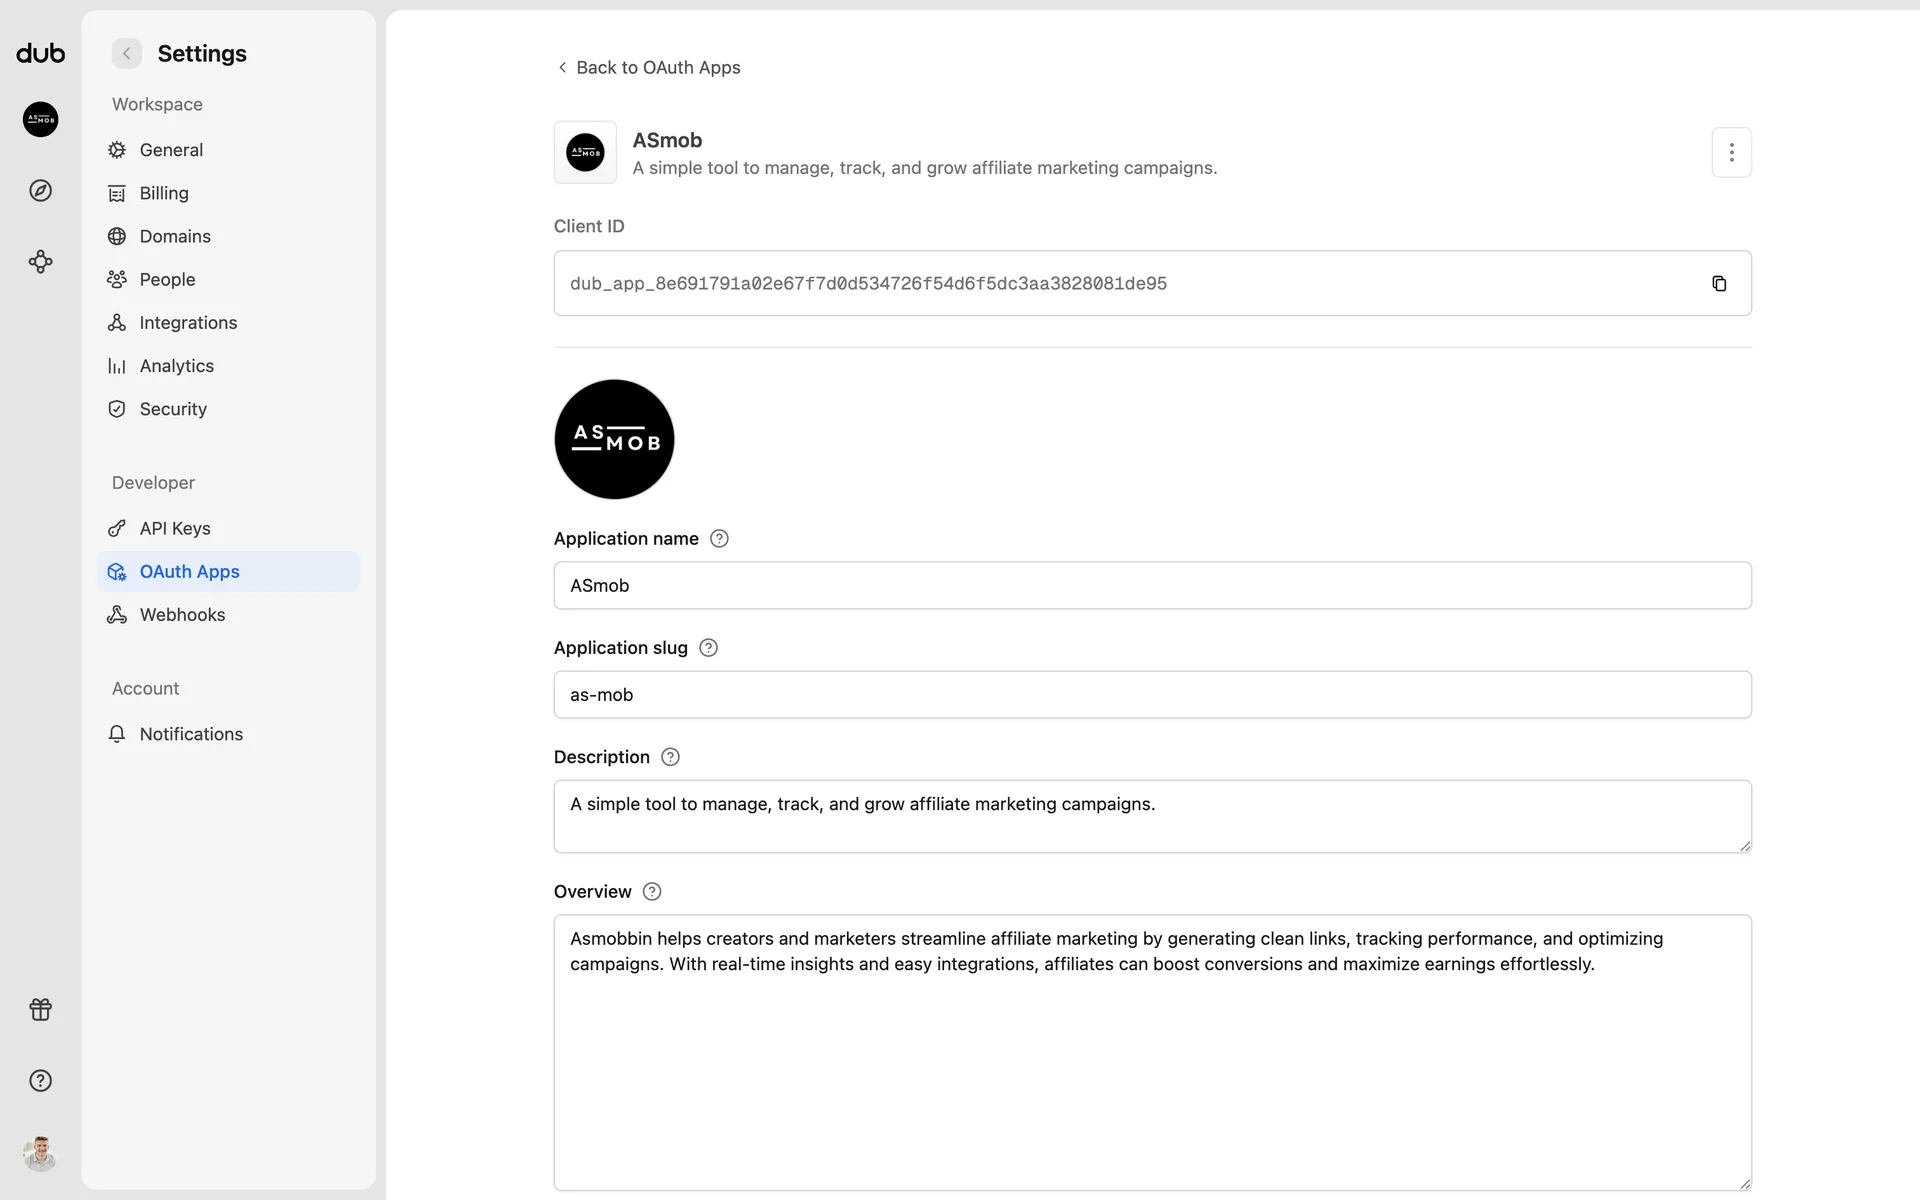Navigate to Billing settings
Image resolution: width=1920 pixels, height=1200 pixels.
pyautogui.click(x=164, y=194)
